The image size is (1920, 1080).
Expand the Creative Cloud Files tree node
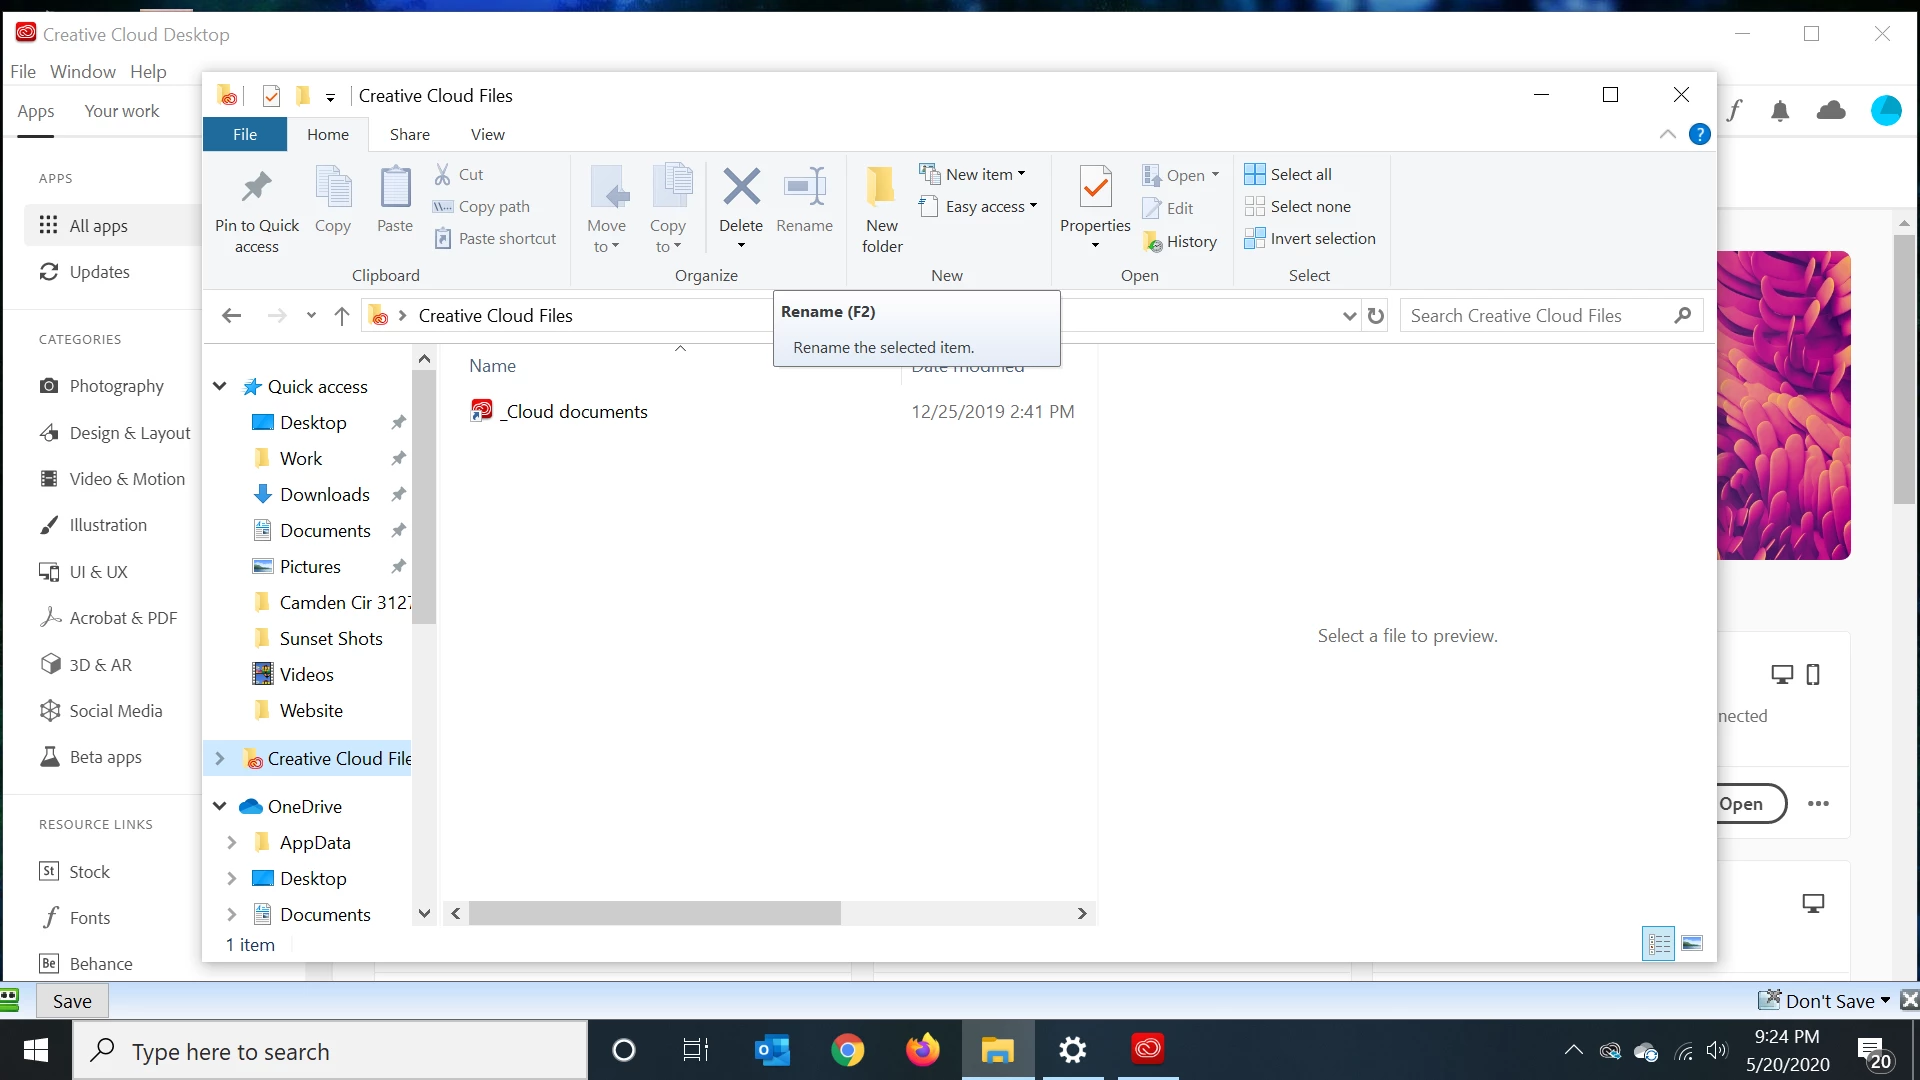coord(220,759)
